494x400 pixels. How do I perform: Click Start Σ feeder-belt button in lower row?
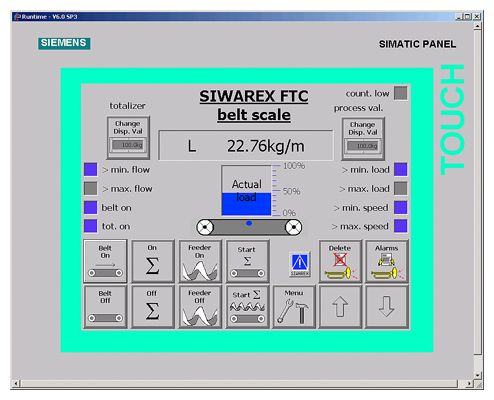click(248, 307)
